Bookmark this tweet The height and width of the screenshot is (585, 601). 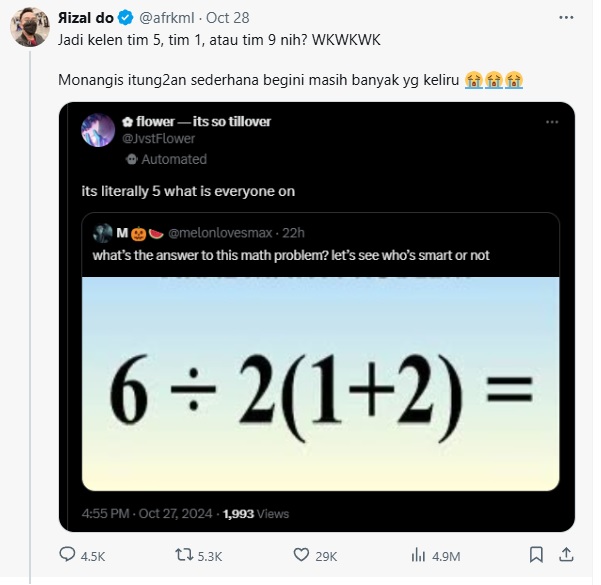[536, 555]
